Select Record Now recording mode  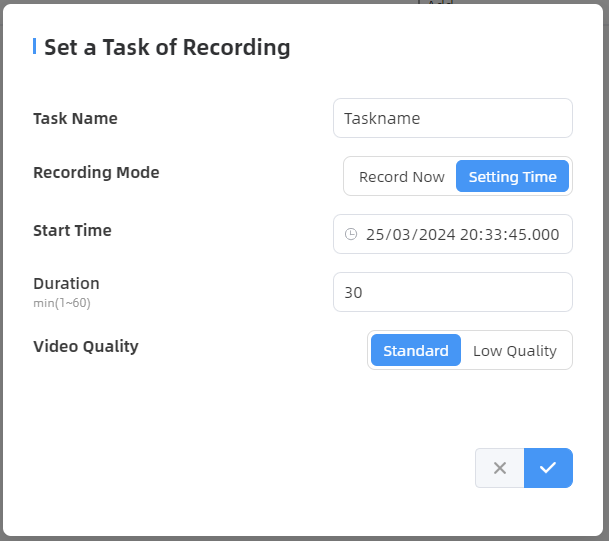401,177
